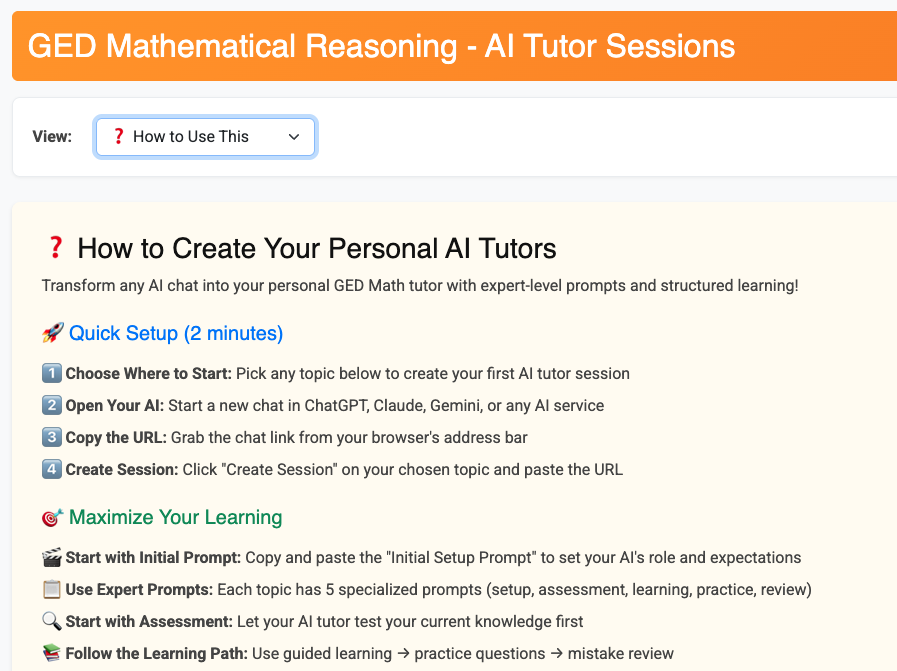Click the number 1 step icon

tap(52, 374)
